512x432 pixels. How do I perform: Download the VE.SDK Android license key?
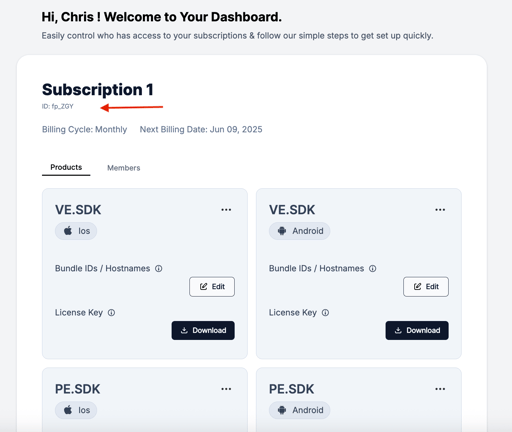coord(417,330)
